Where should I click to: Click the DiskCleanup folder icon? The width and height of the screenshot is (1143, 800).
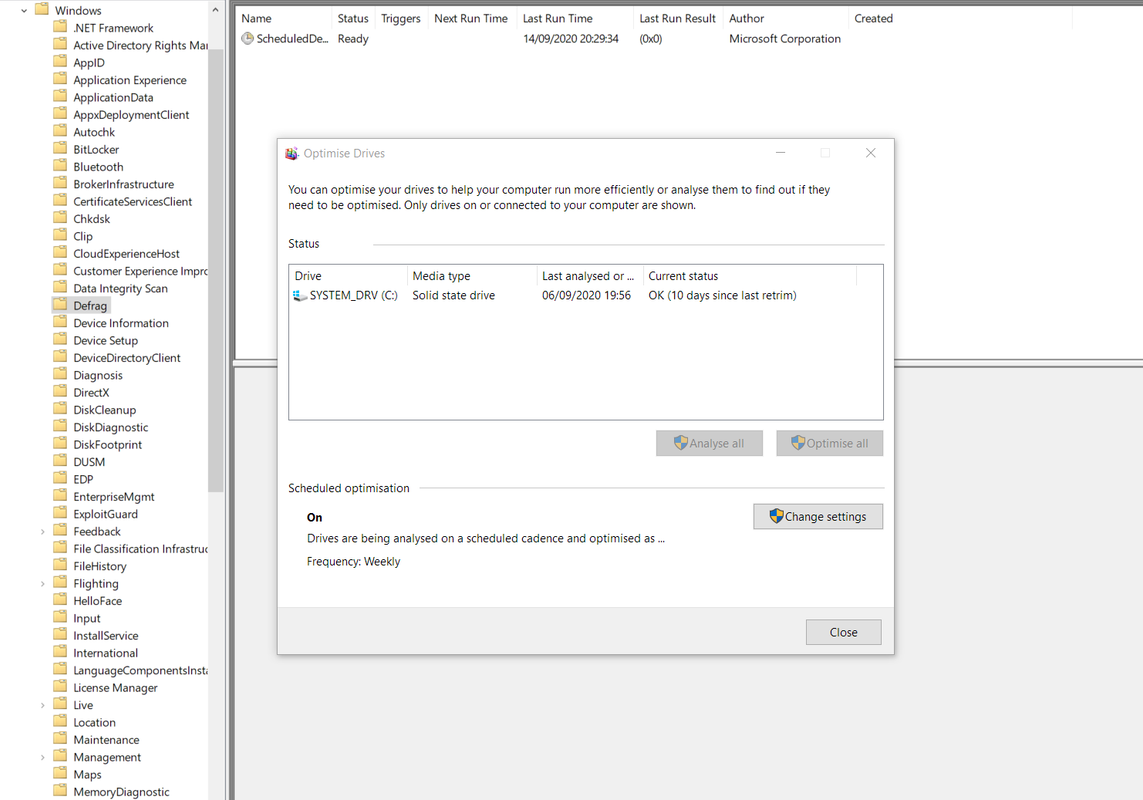pos(61,409)
